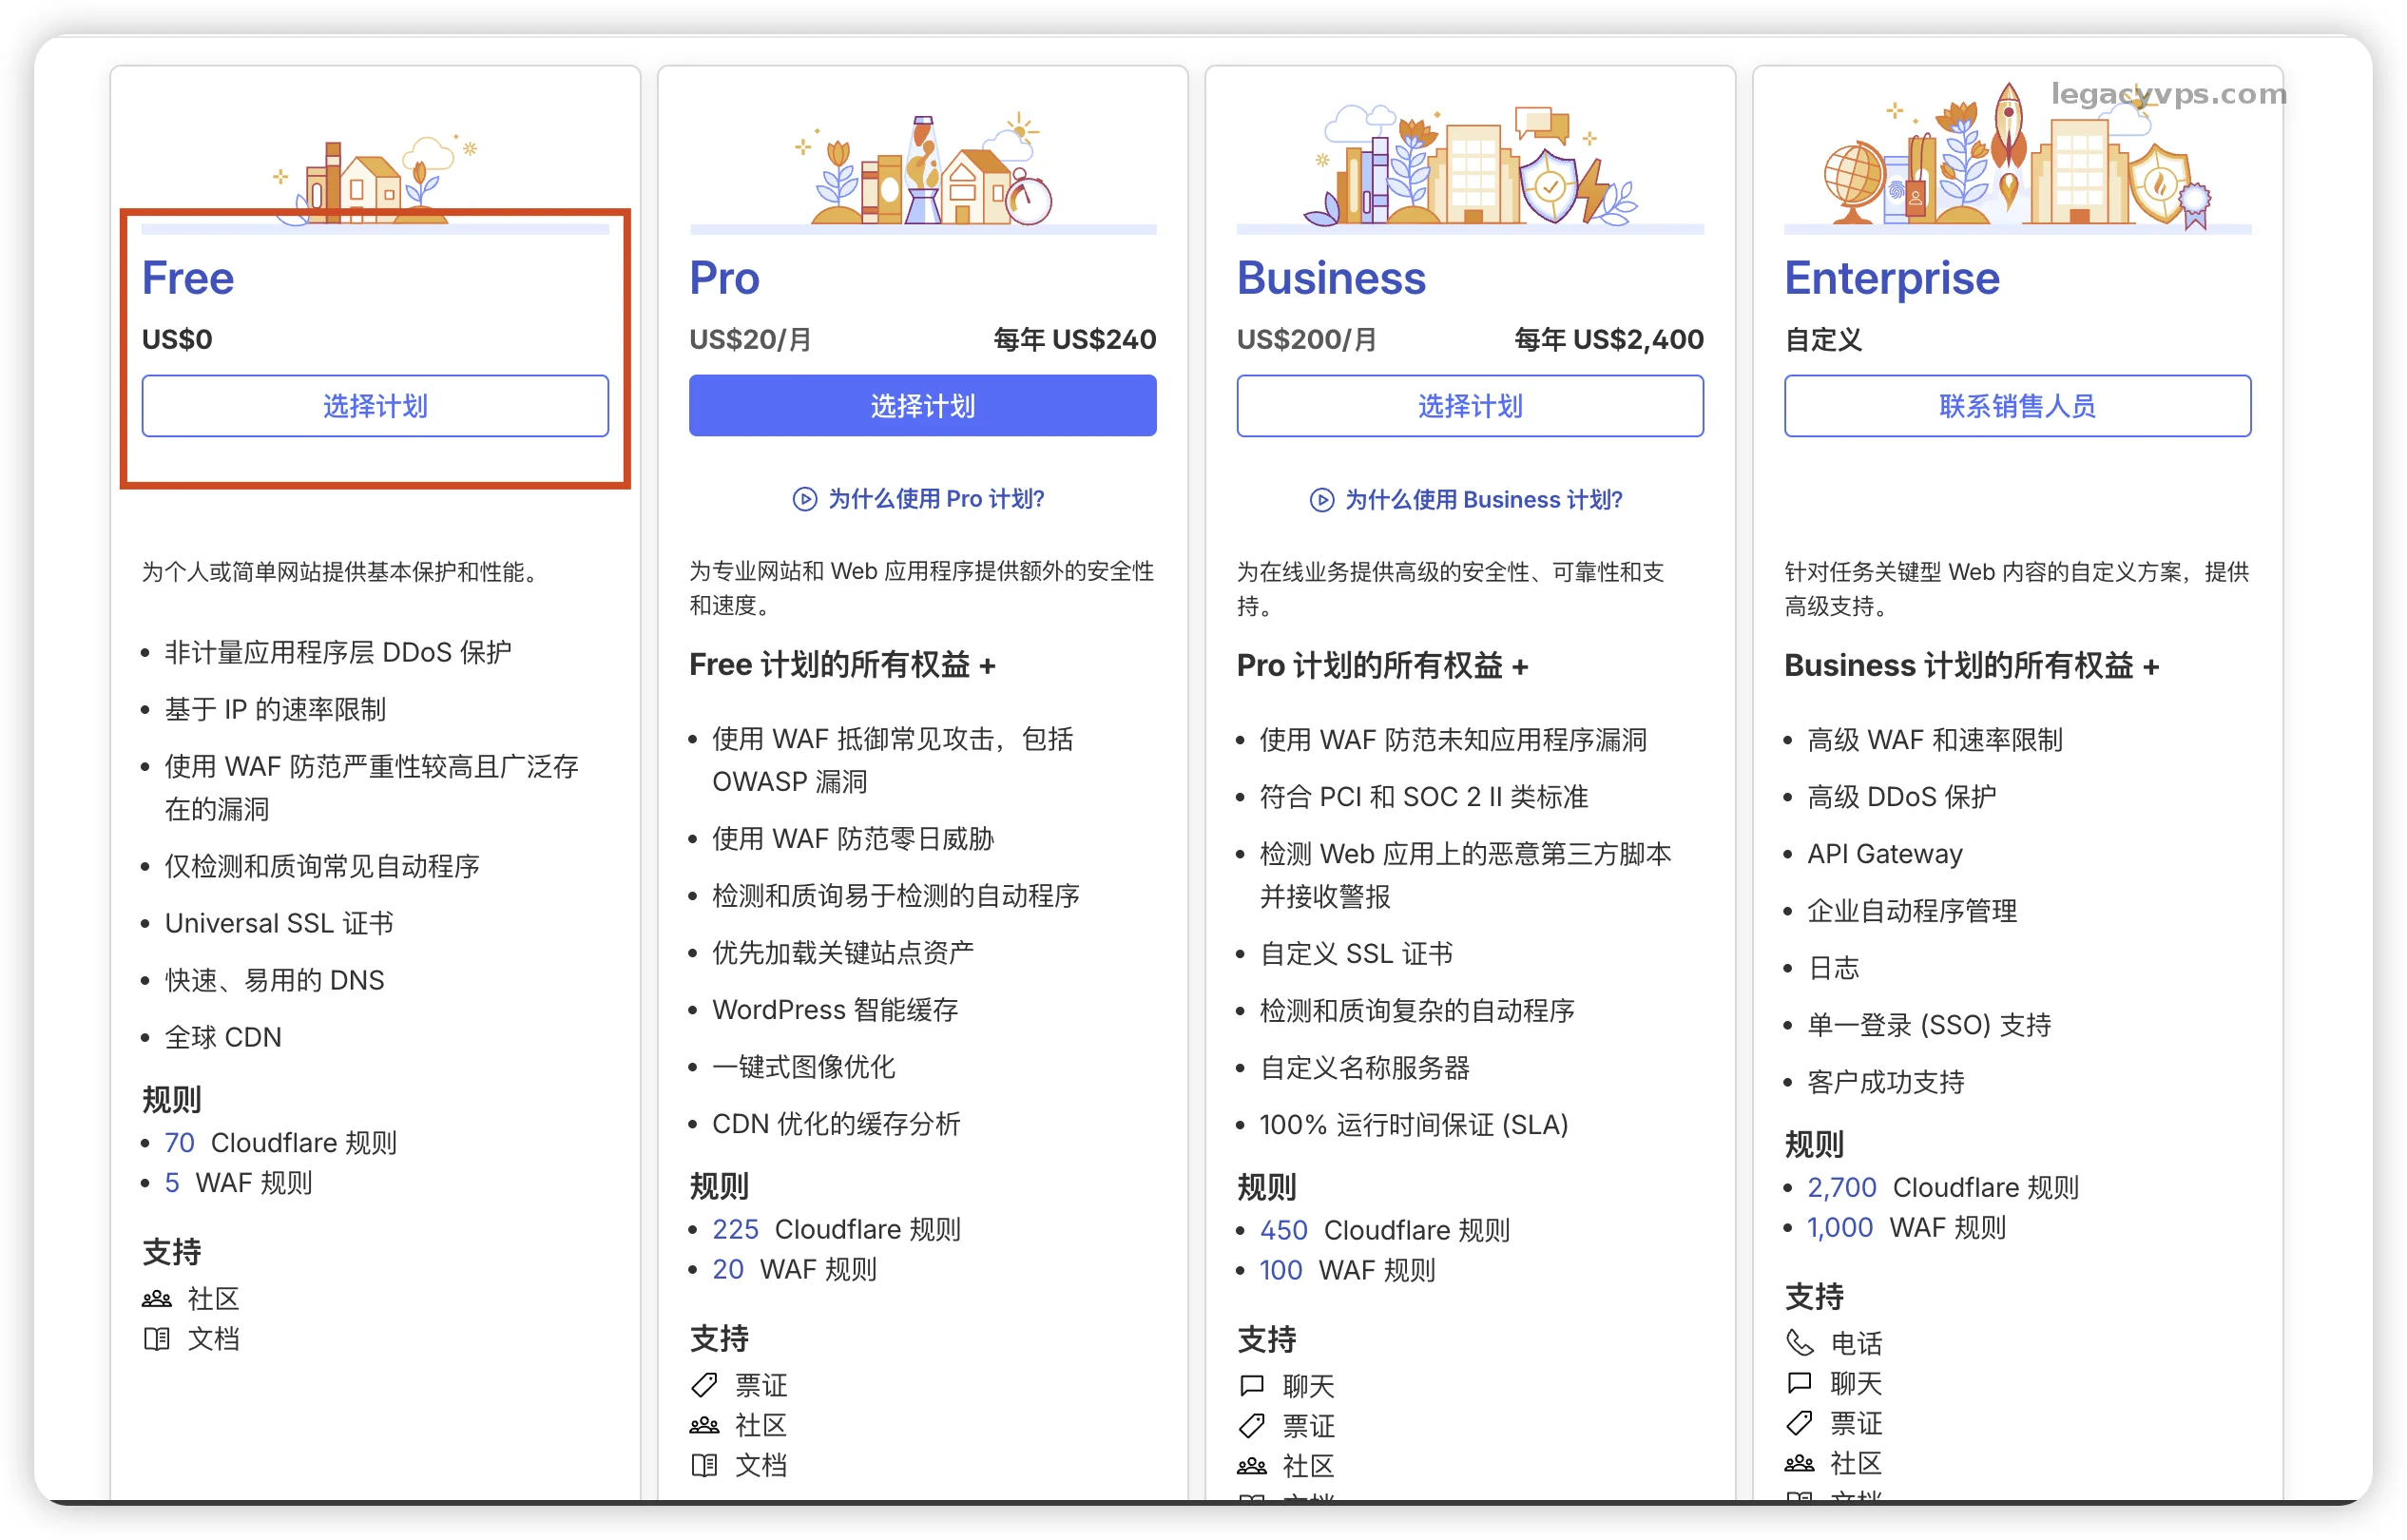Click play icon beside 为什么使用 Pro 计划
2407x1540 pixels.
804,499
